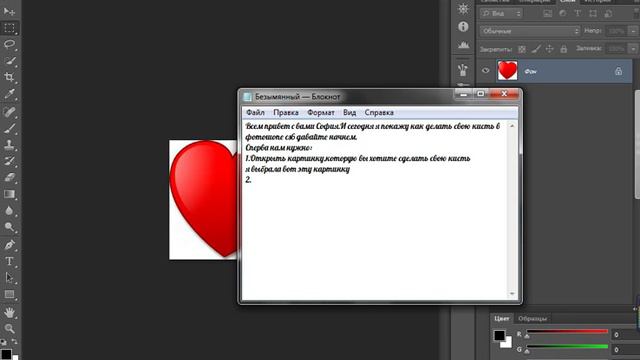Open the Histogram panel icon

point(463,45)
